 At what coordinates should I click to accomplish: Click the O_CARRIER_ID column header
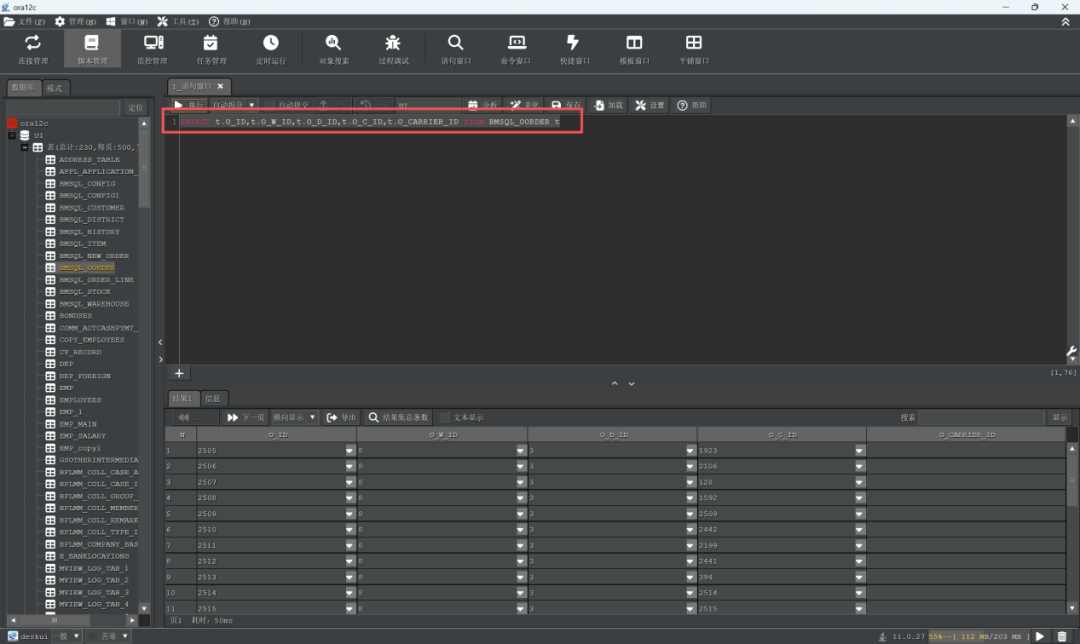point(966,435)
